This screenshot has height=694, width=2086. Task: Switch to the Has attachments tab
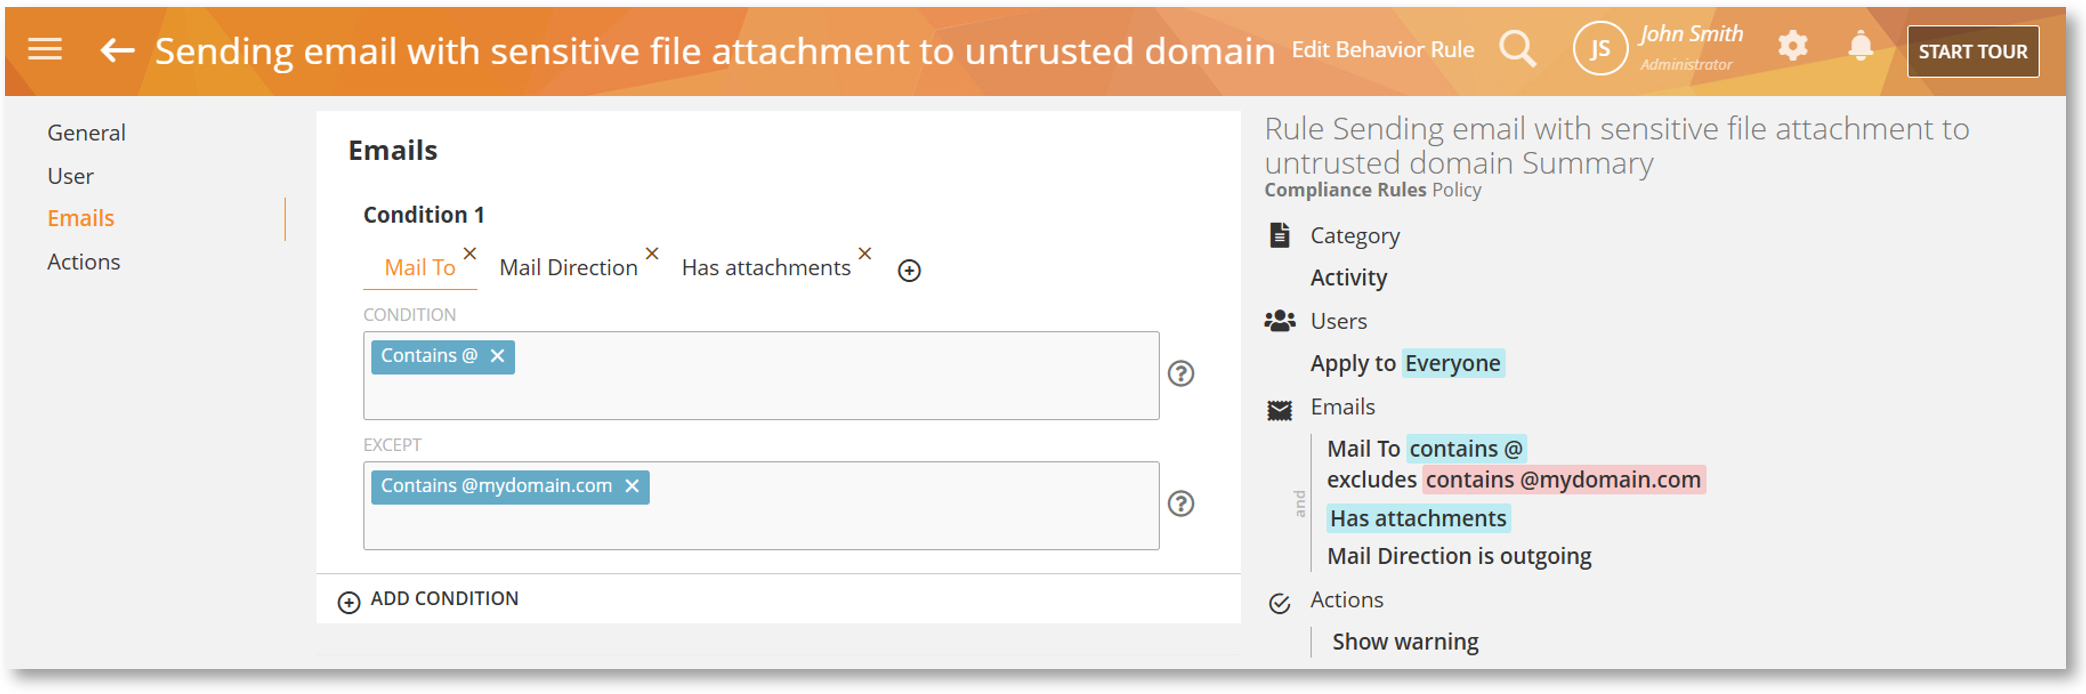(x=766, y=268)
